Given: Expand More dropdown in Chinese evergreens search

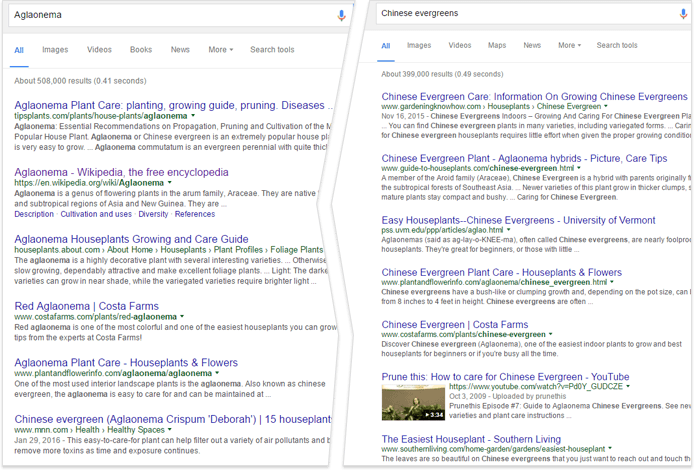Looking at the screenshot, I should tap(569, 45).
